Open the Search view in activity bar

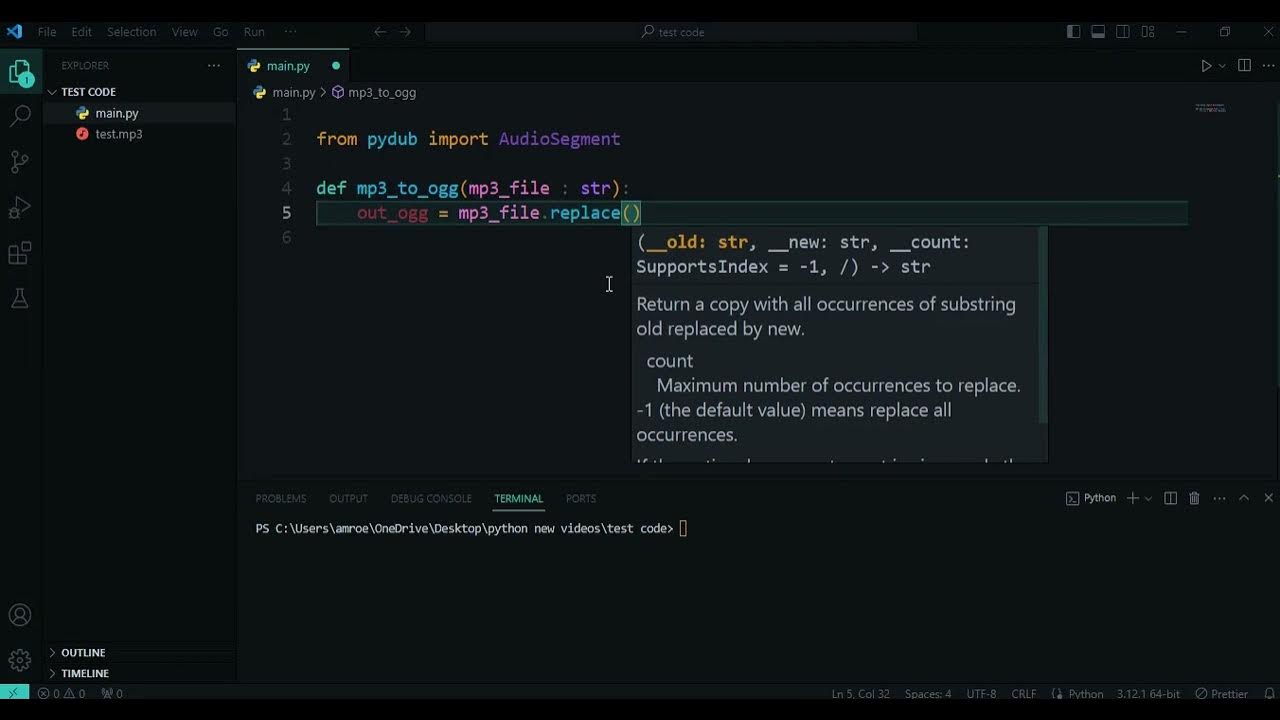pos(20,116)
